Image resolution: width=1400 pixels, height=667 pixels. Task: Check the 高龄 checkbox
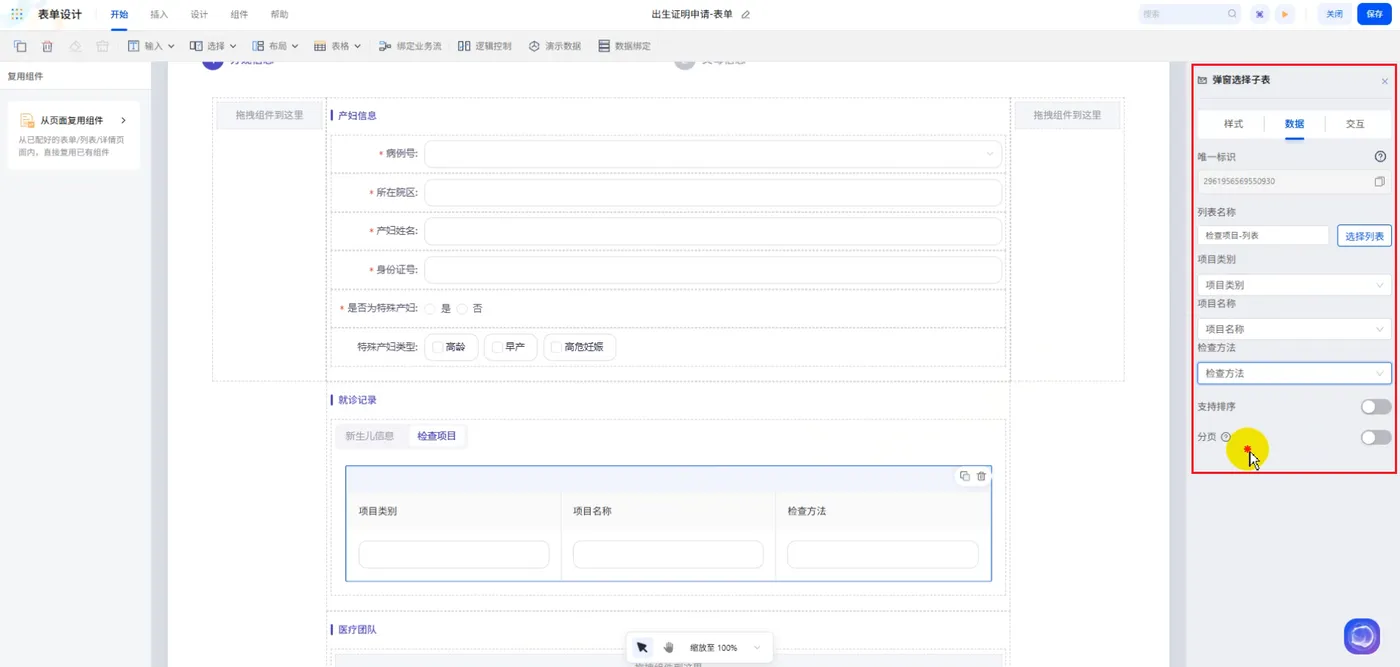pyautogui.click(x=438, y=347)
